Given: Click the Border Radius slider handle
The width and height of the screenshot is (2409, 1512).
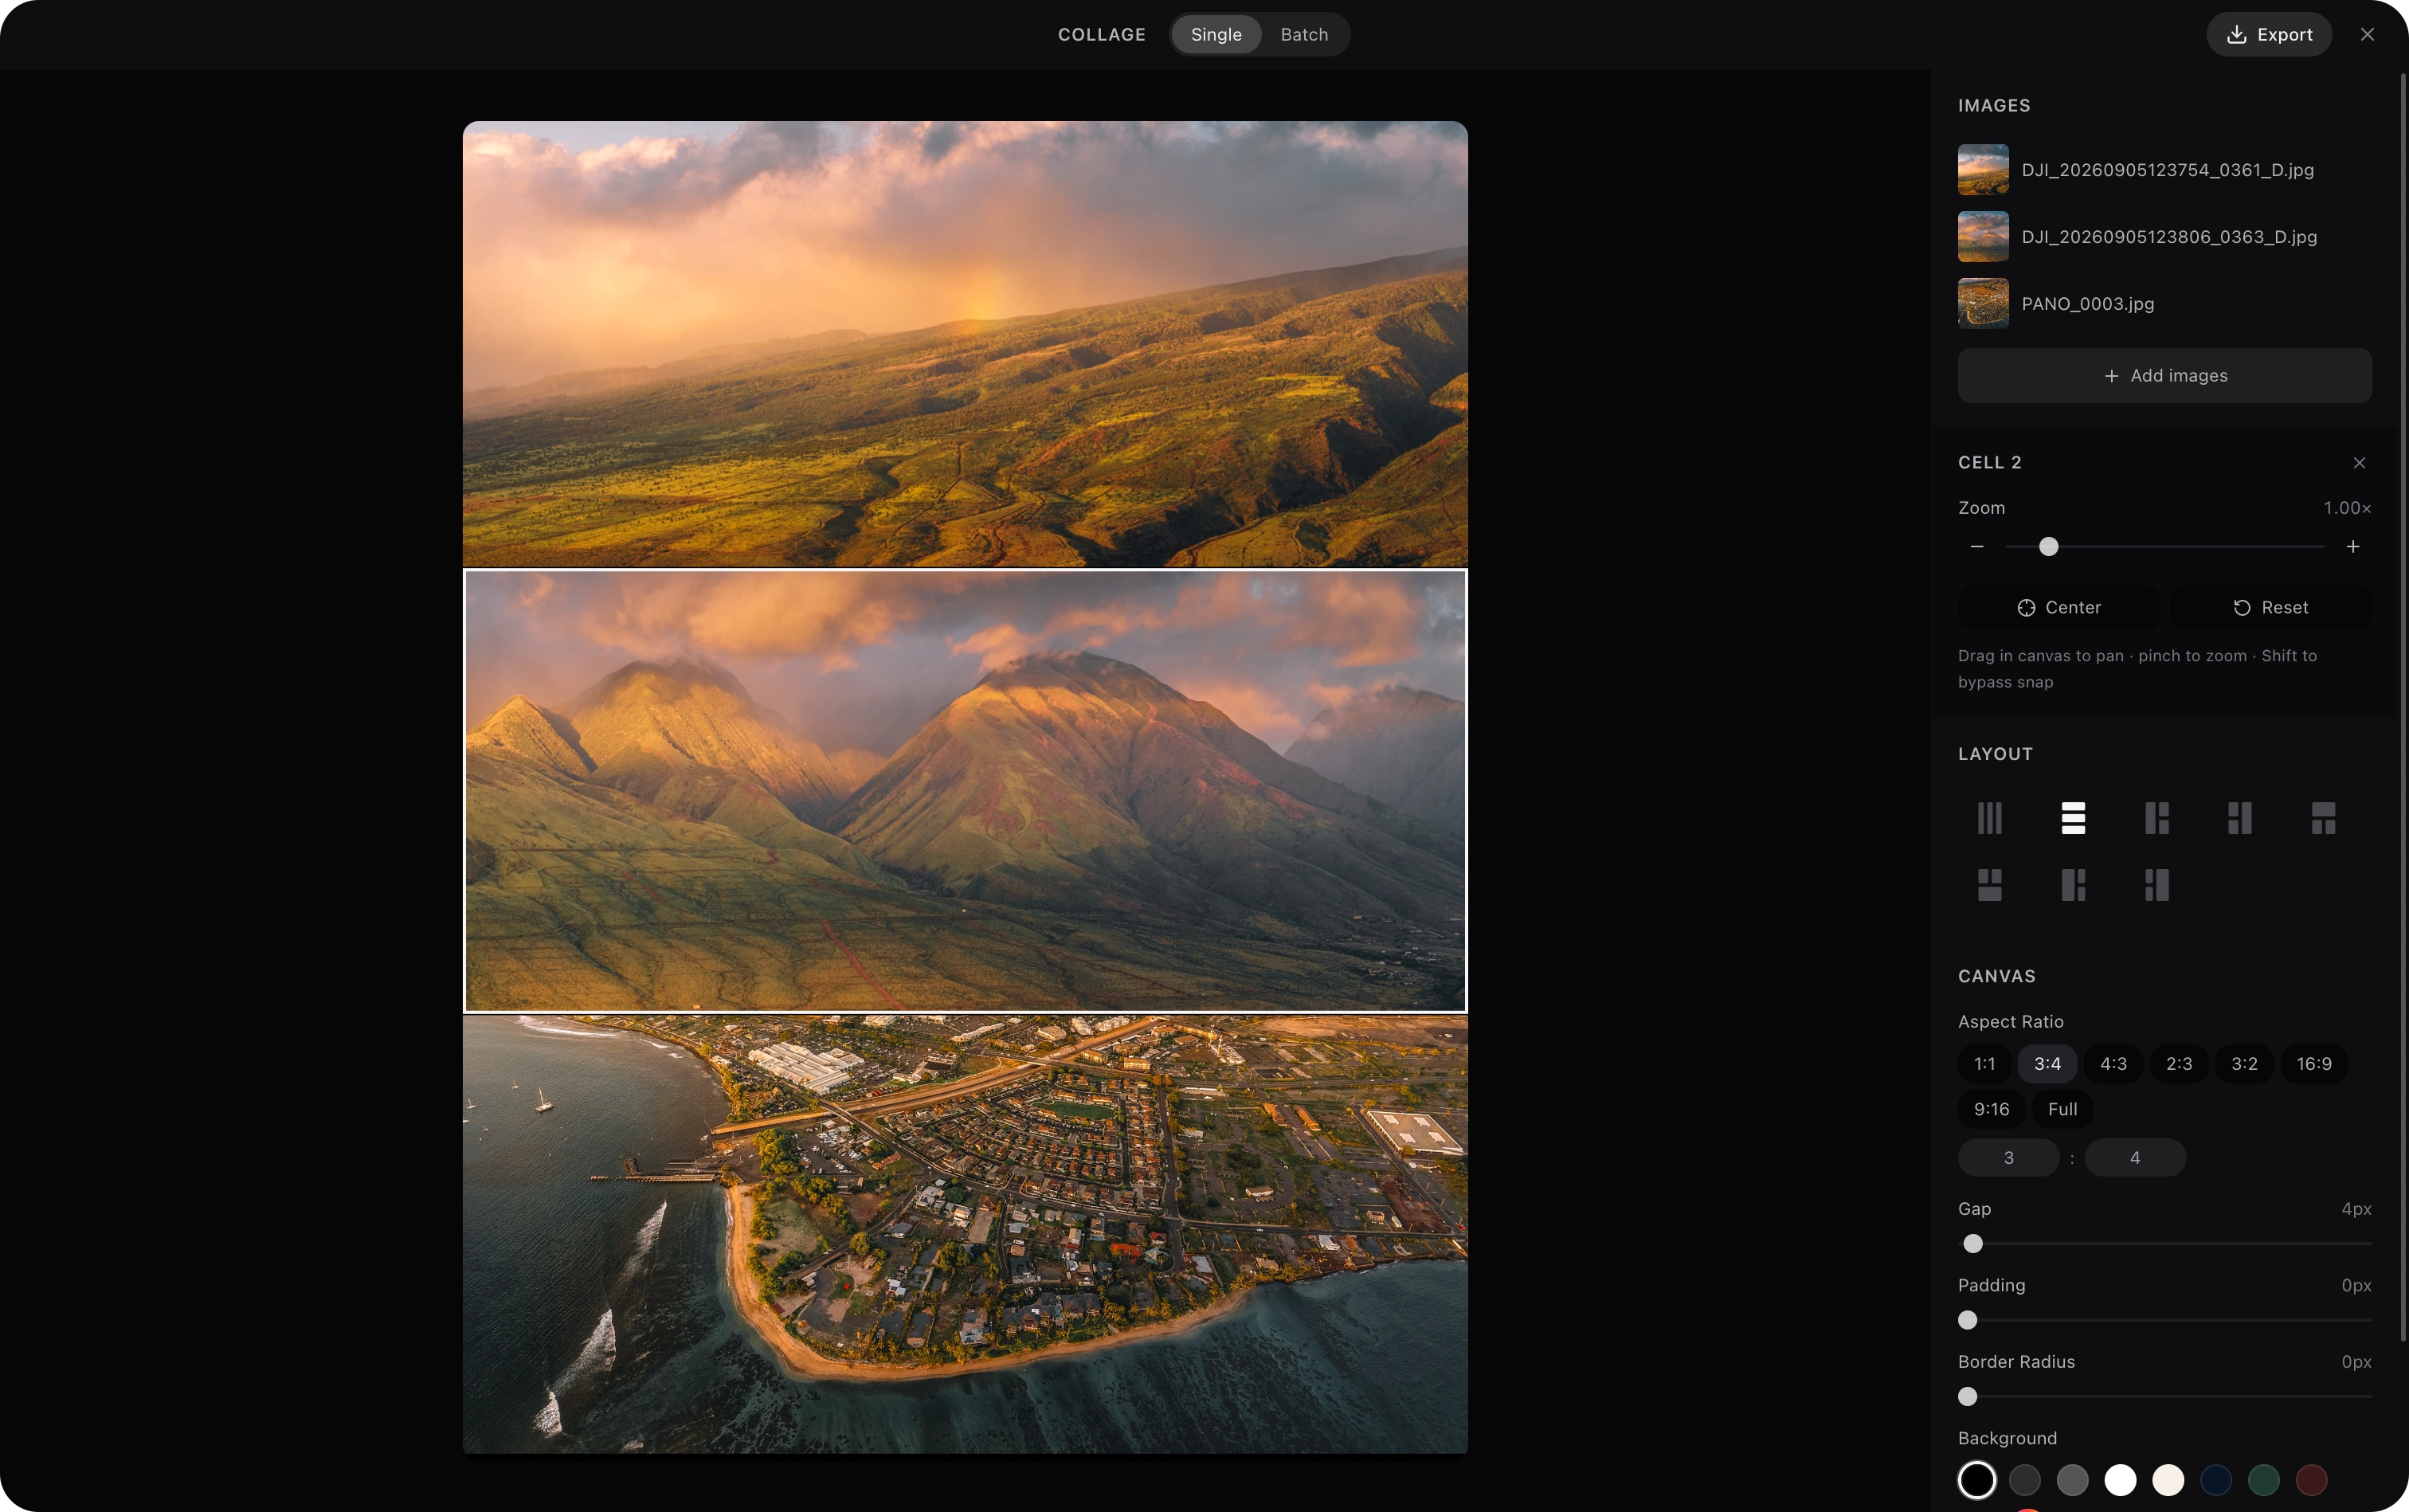Looking at the screenshot, I should tap(1967, 1397).
